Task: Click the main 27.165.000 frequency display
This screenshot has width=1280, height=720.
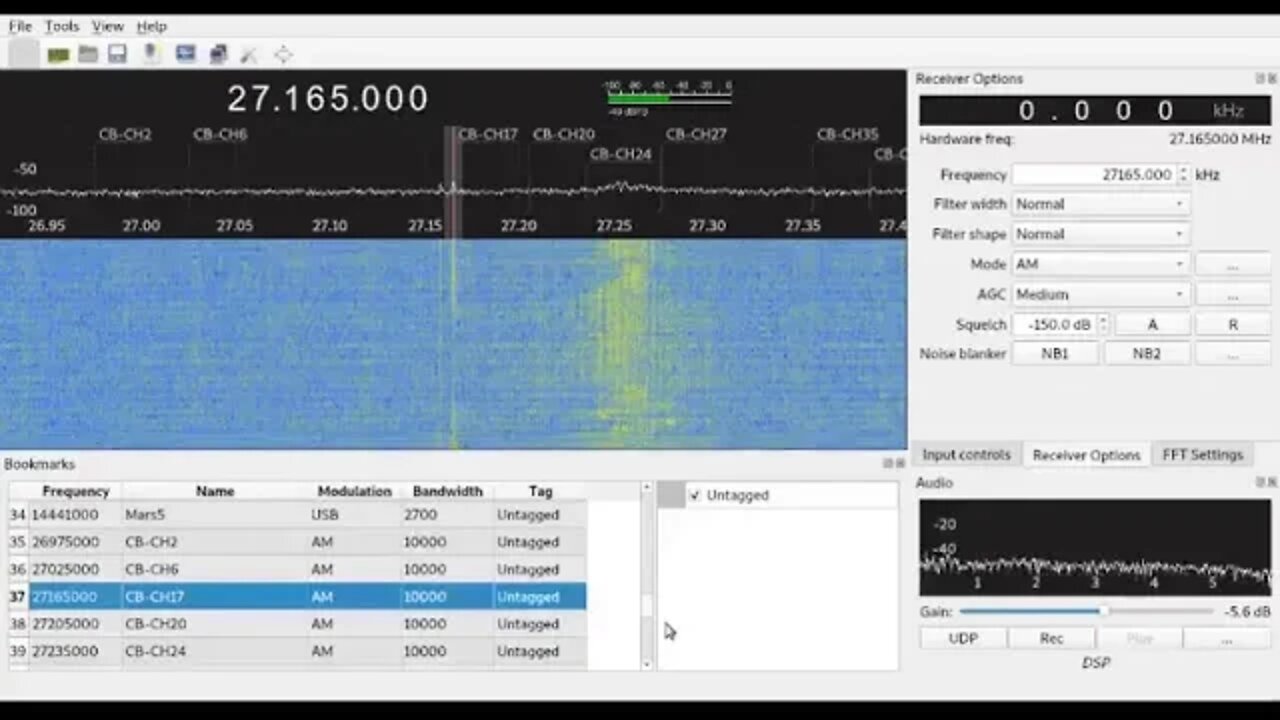Action: 328,98
